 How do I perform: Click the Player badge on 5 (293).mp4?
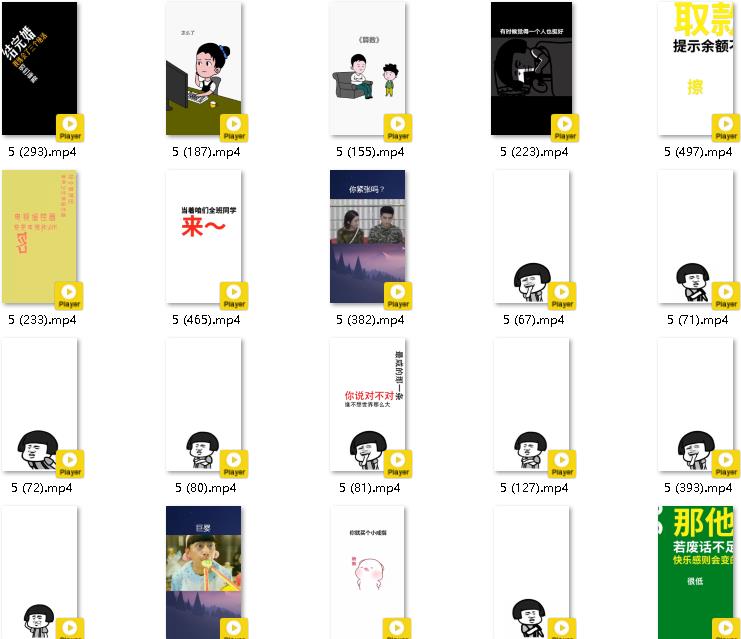click(x=70, y=128)
